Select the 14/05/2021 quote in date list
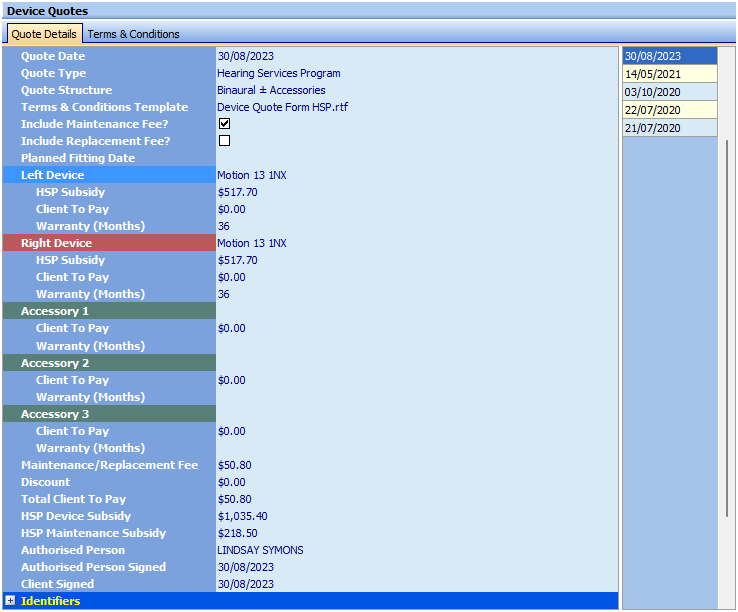This screenshot has height=612, width=738. click(x=669, y=74)
